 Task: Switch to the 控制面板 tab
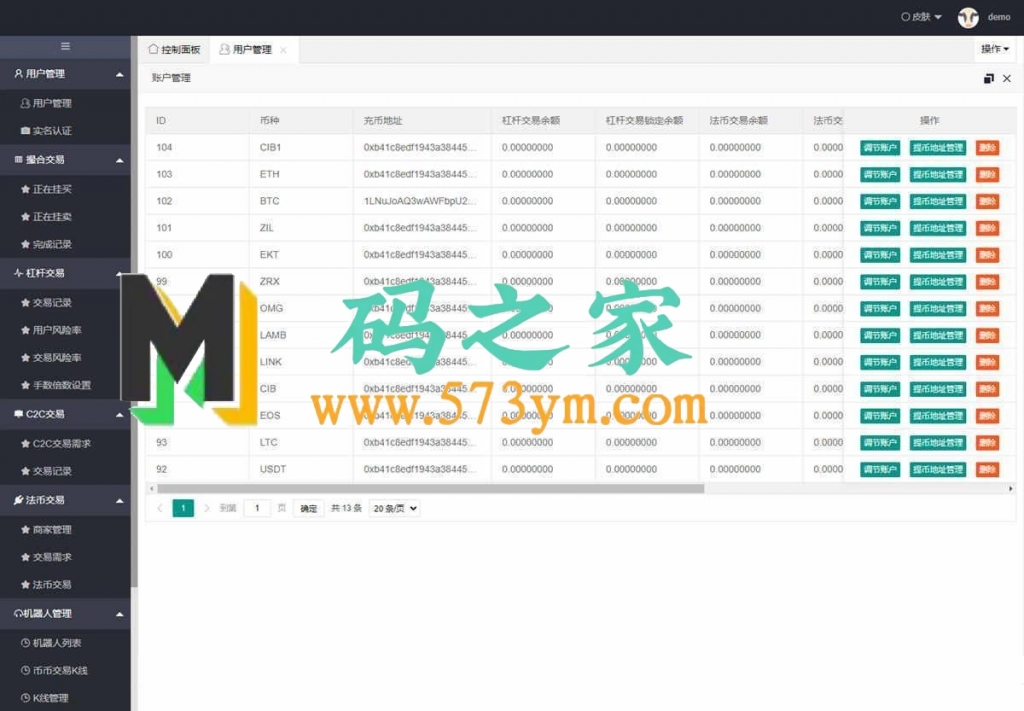pos(174,50)
